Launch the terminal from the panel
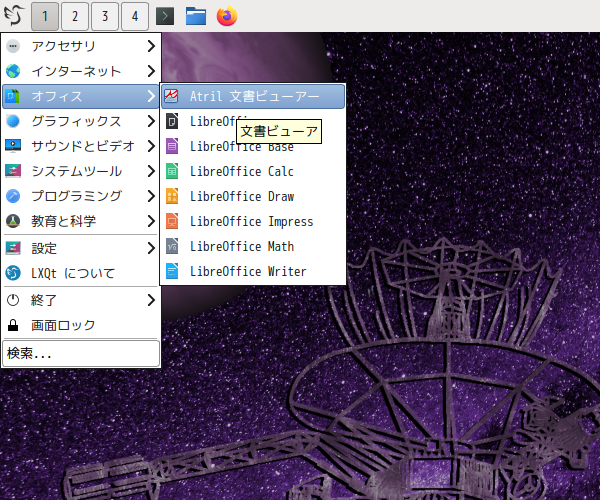 coord(165,16)
